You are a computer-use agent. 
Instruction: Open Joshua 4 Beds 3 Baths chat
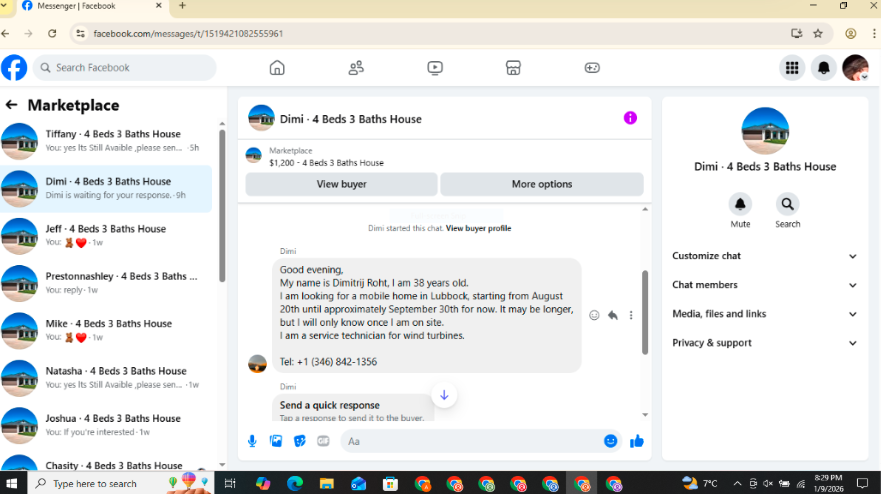(x=106, y=425)
